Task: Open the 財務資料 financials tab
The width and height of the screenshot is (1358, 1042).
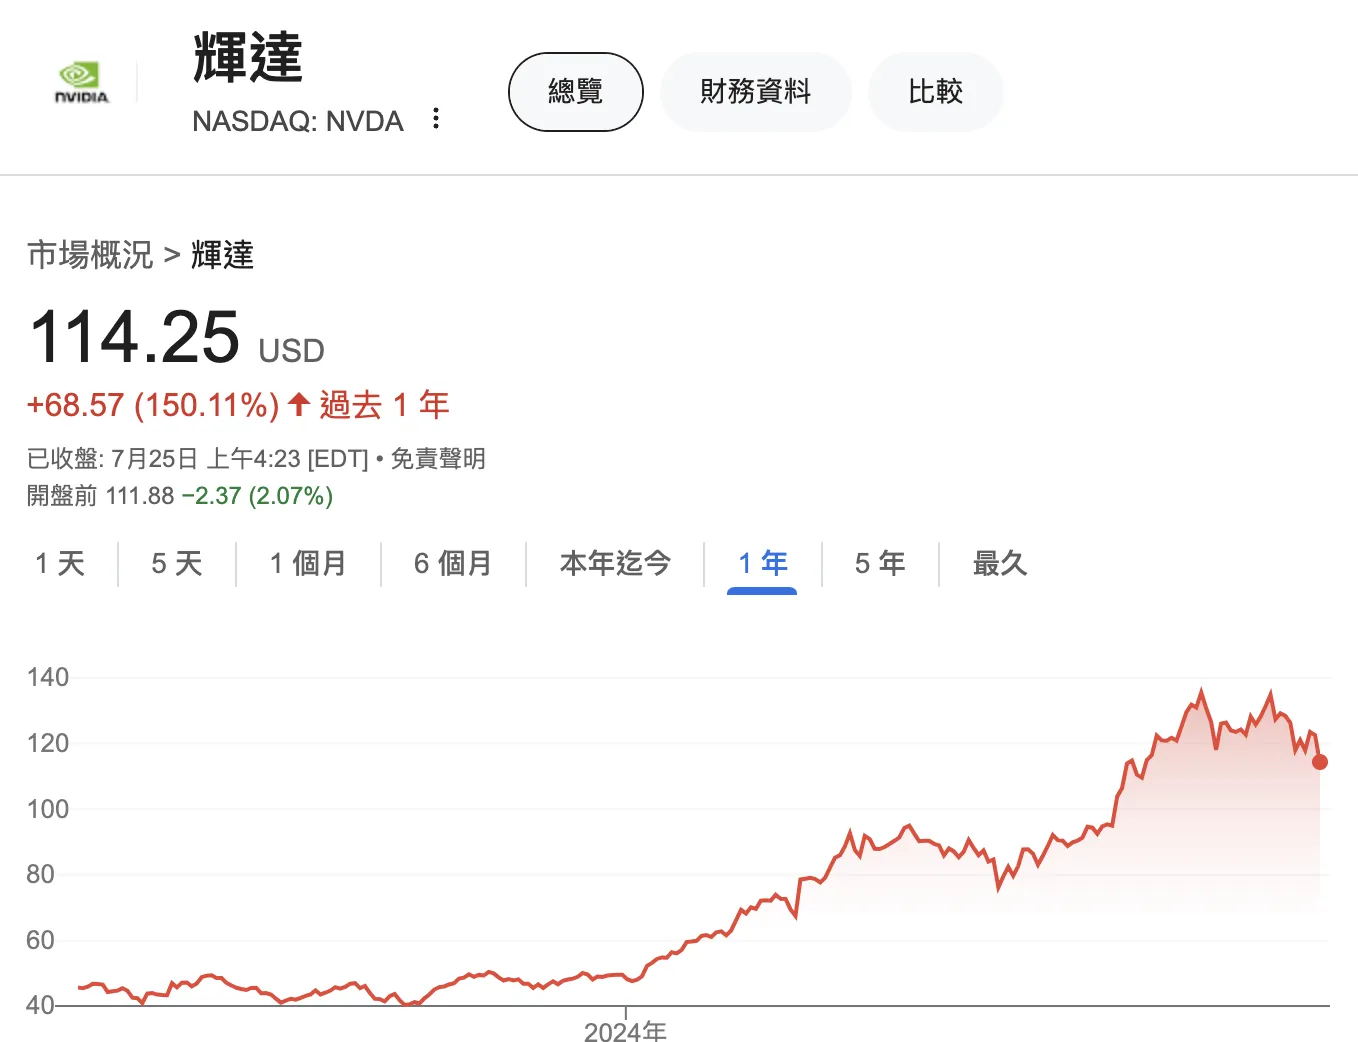Action: [x=755, y=92]
